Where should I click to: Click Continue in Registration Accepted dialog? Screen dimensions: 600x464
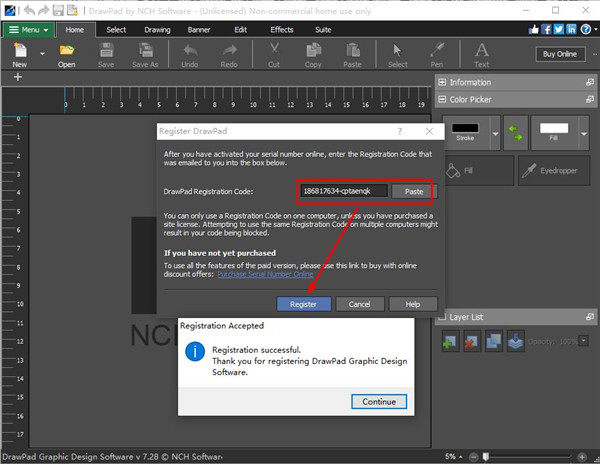tap(379, 402)
